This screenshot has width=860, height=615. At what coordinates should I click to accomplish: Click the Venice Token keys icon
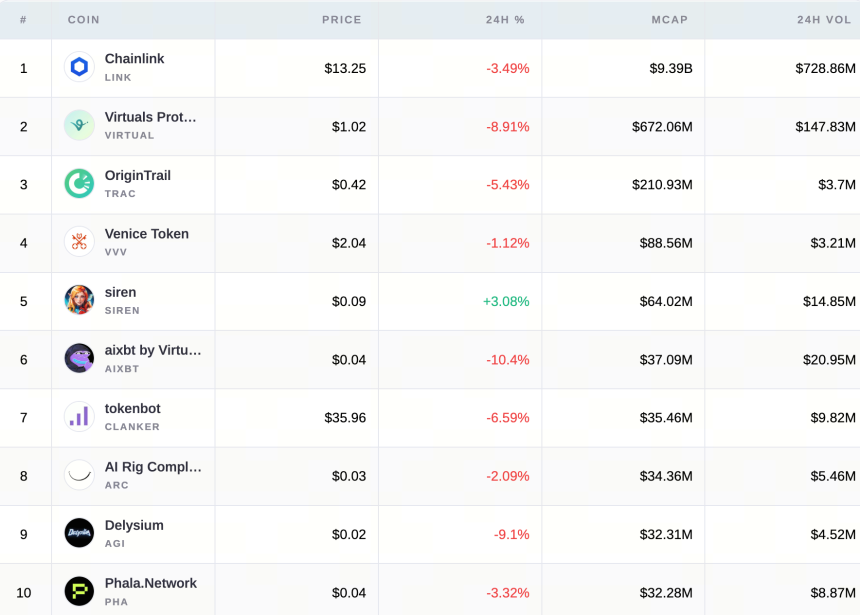click(79, 241)
